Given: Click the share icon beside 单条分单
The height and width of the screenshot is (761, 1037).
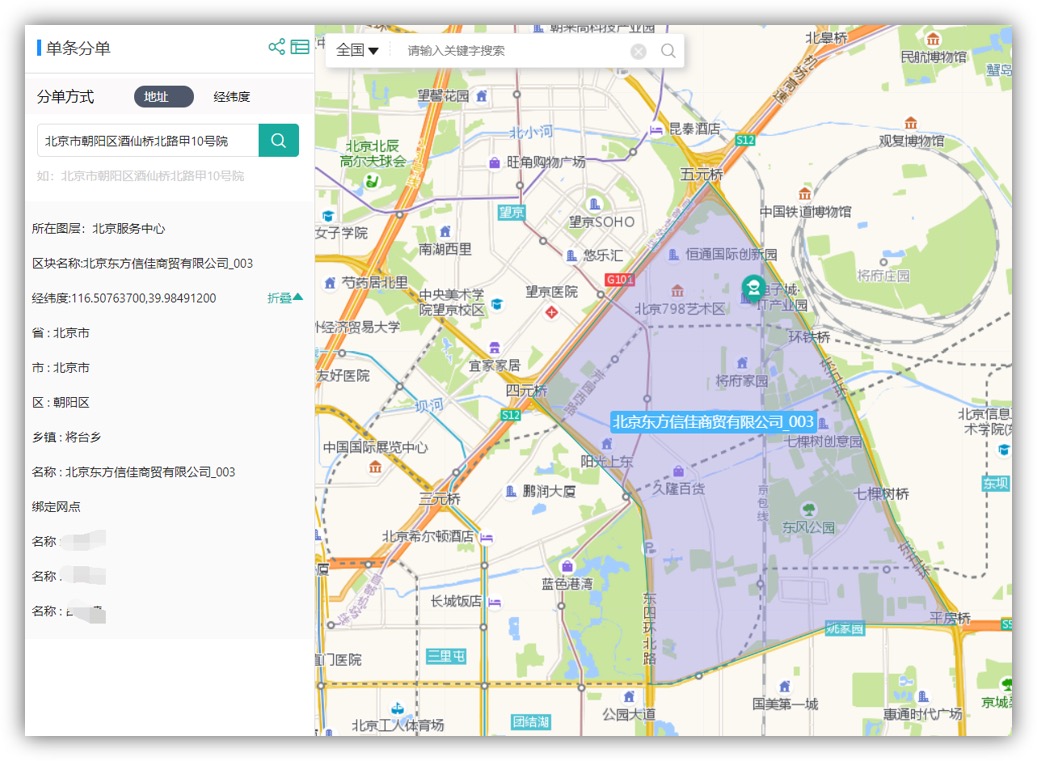Looking at the screenshot, I should coord(276,47).
